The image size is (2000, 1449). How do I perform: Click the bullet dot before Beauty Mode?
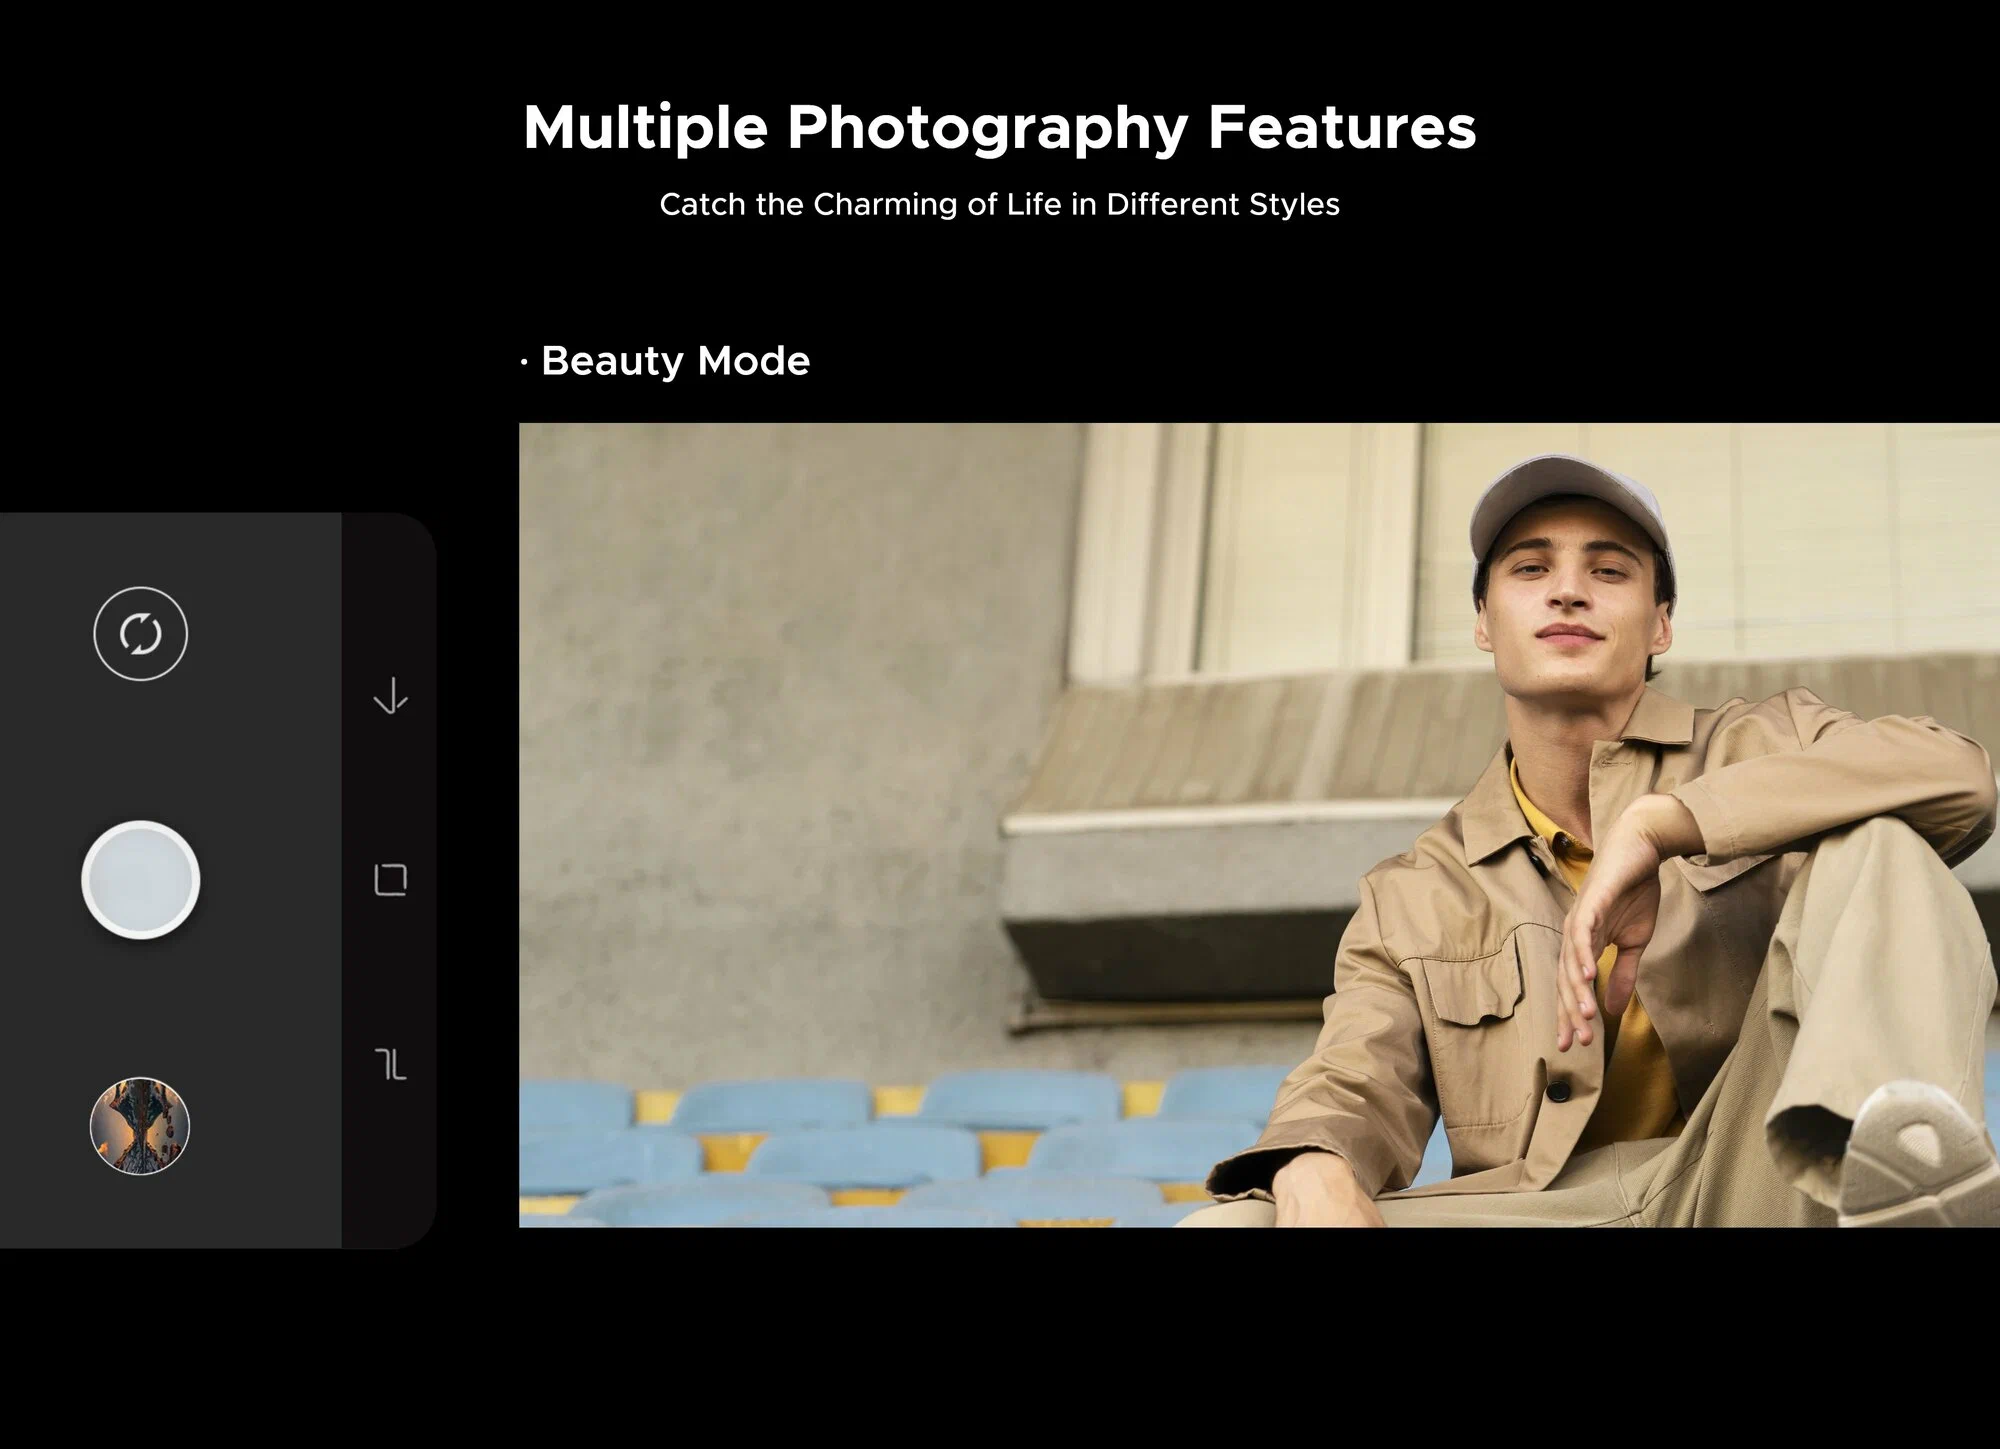pyautogui.click(x=524, y=363)
